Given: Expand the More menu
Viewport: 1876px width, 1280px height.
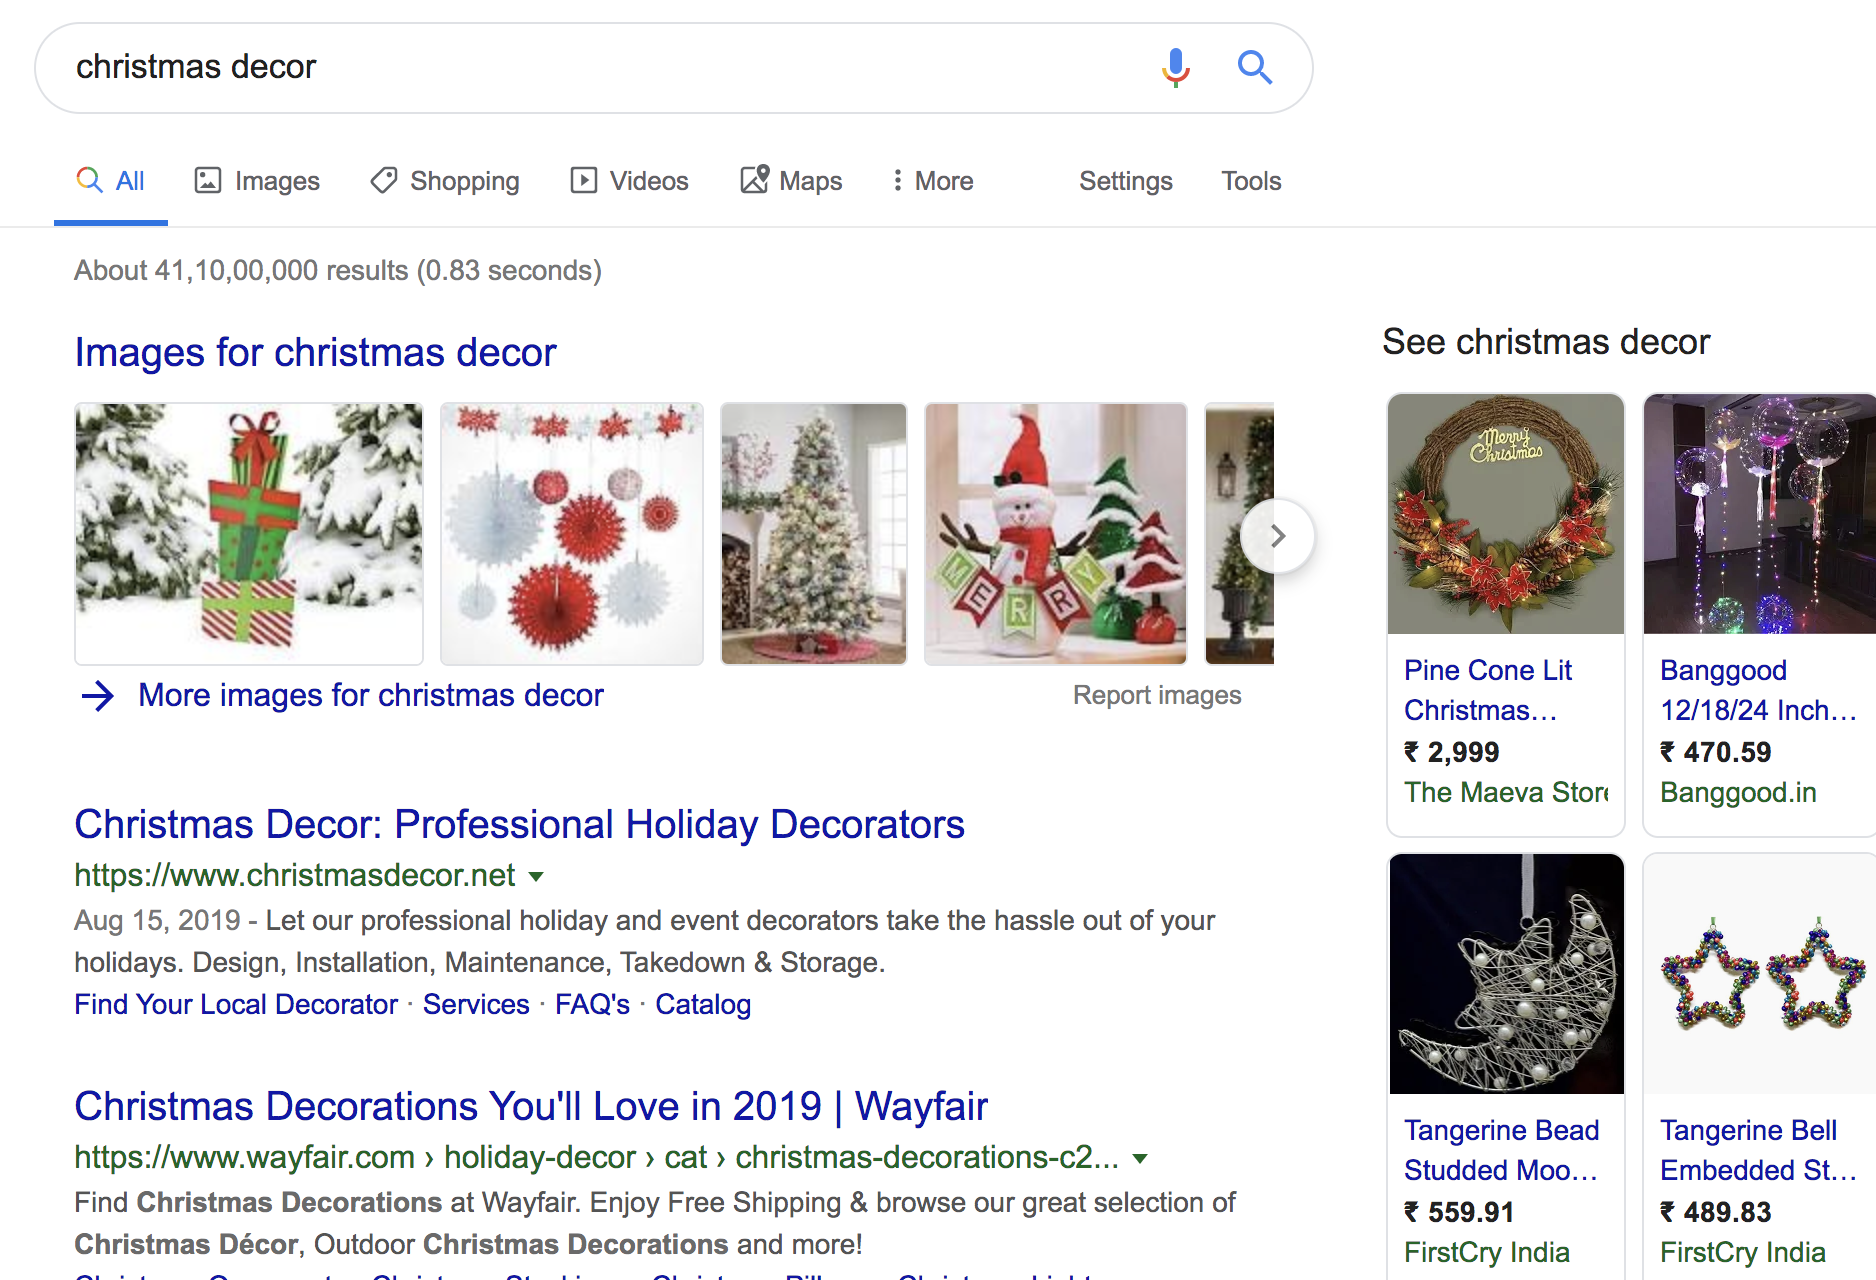Looking at the screenshot, I should (932, 181).
